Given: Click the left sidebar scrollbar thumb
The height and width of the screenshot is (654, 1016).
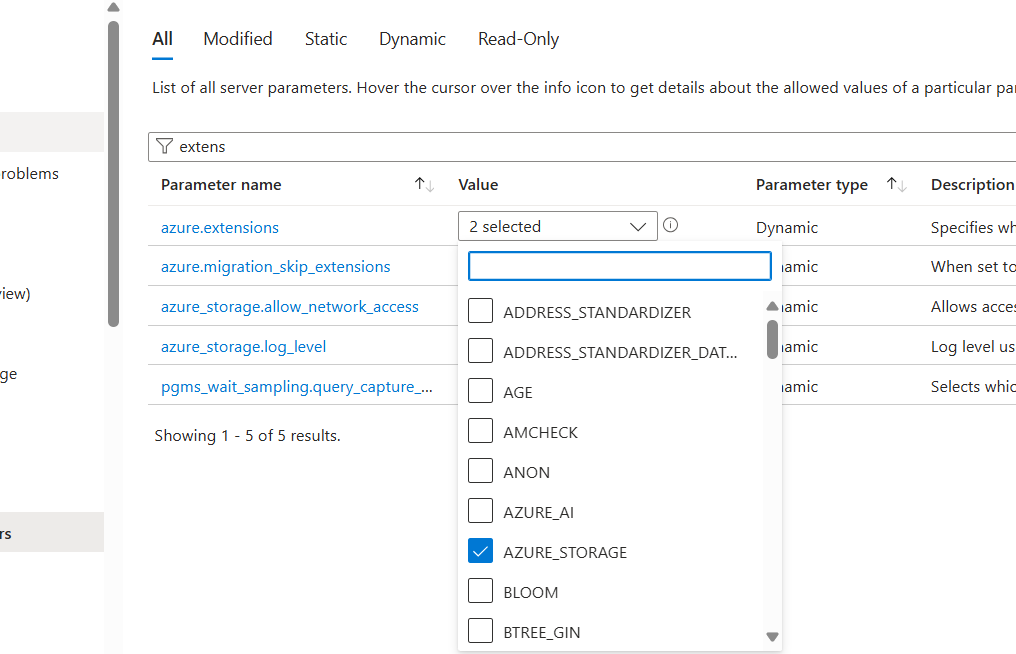Looking at the screenshot, I should click(113, 174).
